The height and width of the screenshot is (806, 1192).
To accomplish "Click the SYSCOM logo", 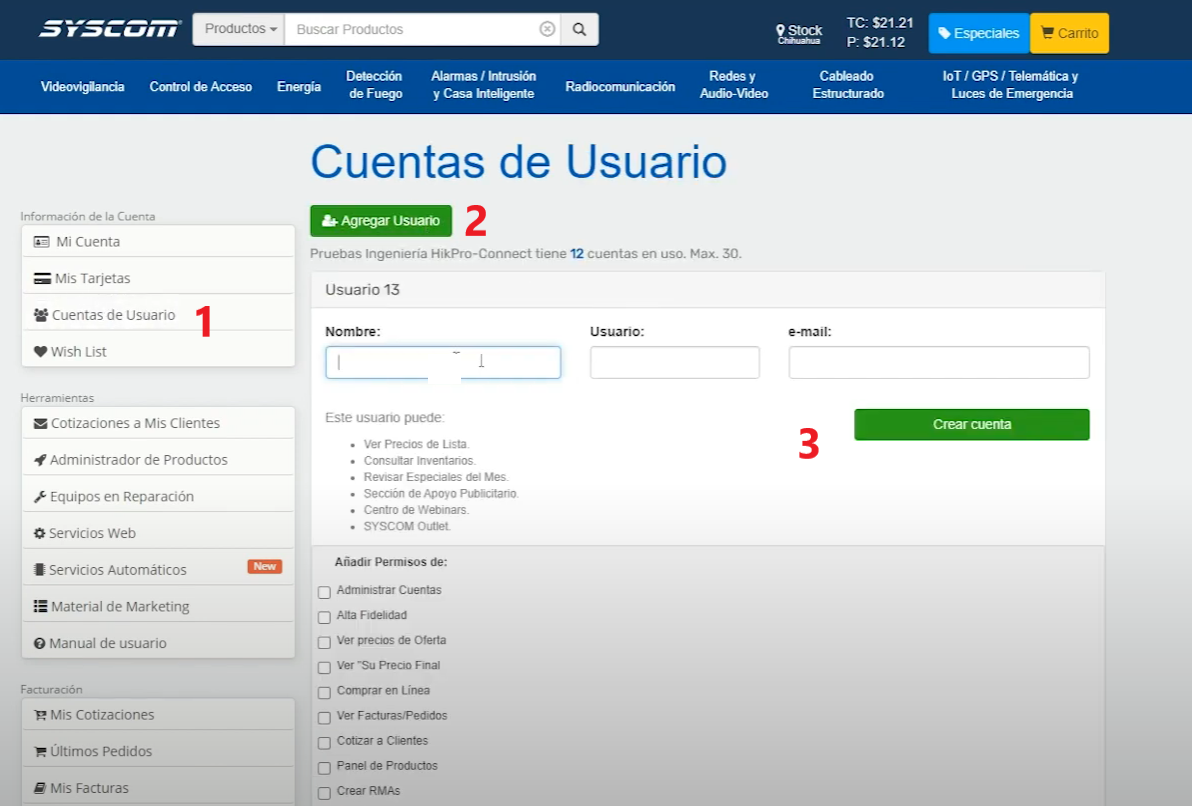I will [110, 29].
